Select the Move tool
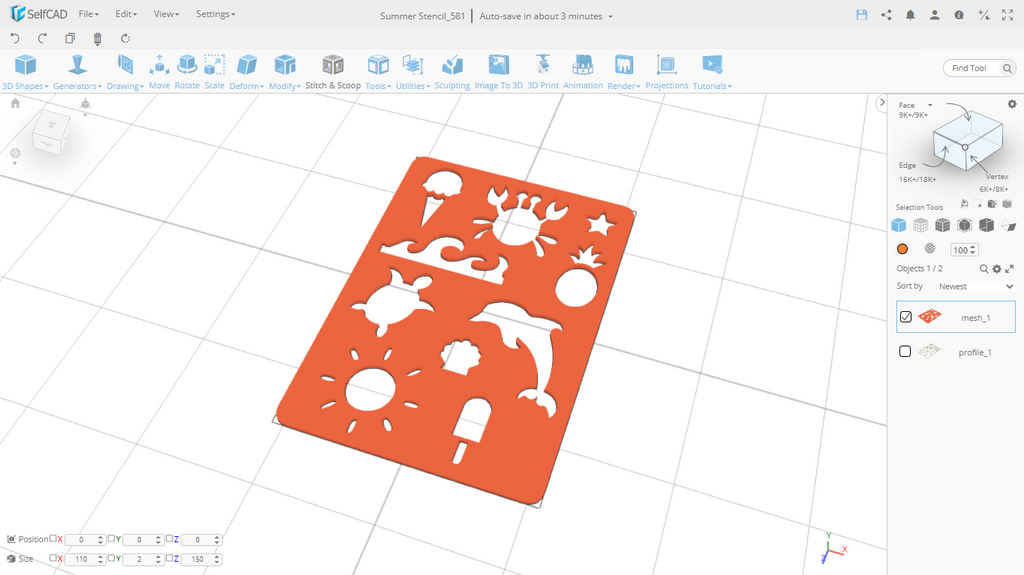This screenshot has width=1024, height=575. coord(159,71)
